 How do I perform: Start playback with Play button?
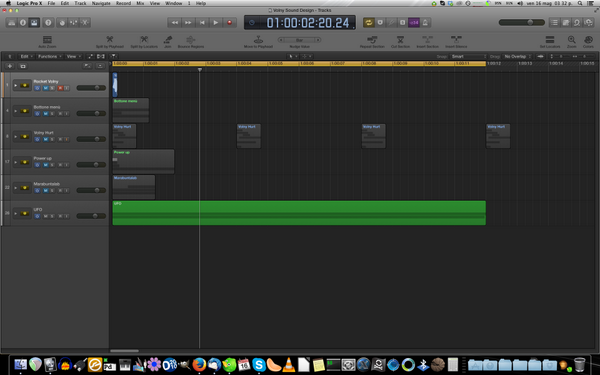[216, 23]
